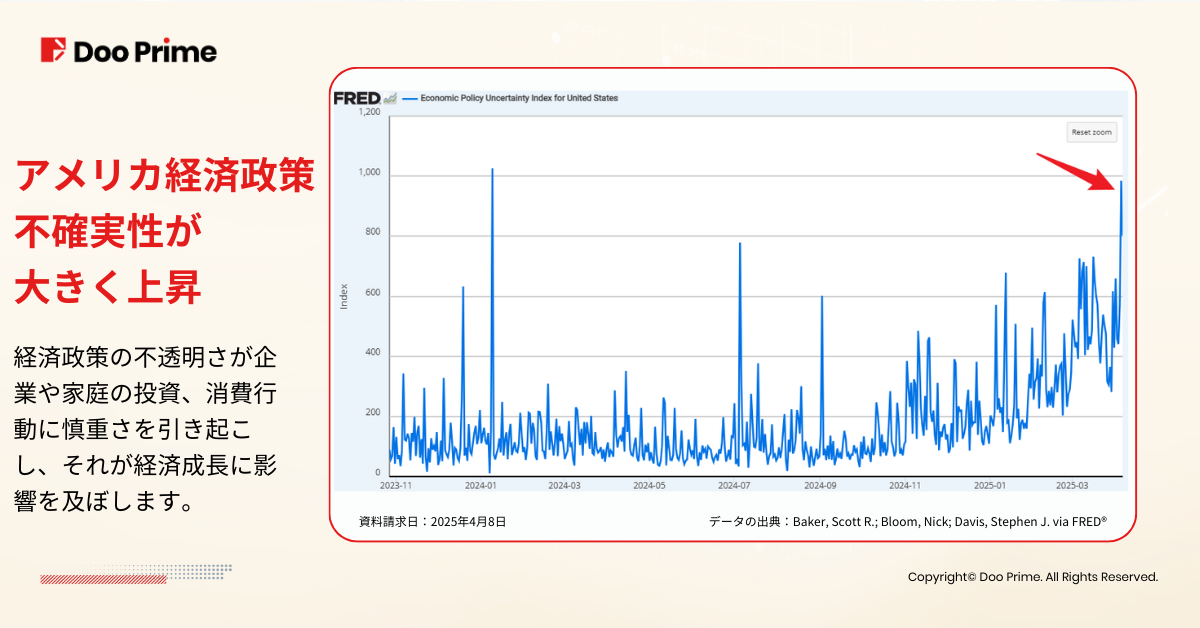
Task: Click the red arrow pointing at latest spike
Action: [1078, 170]
